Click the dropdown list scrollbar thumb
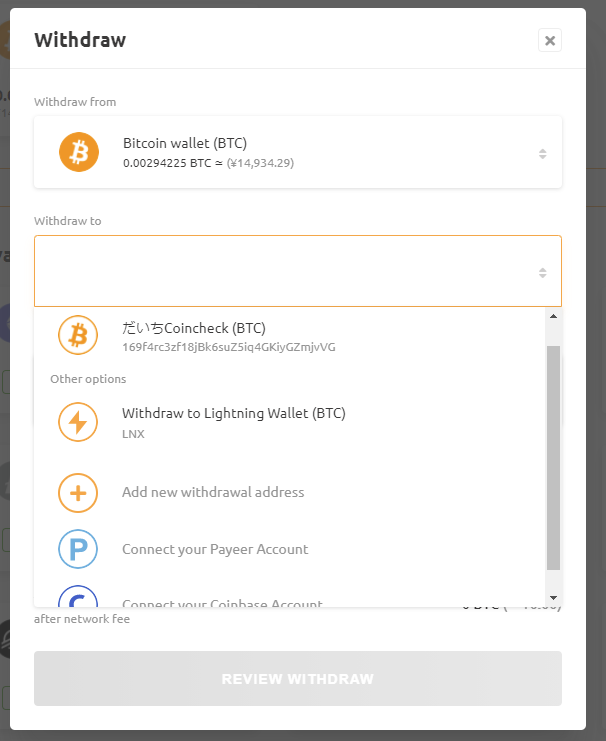 (x=554, y=457)
